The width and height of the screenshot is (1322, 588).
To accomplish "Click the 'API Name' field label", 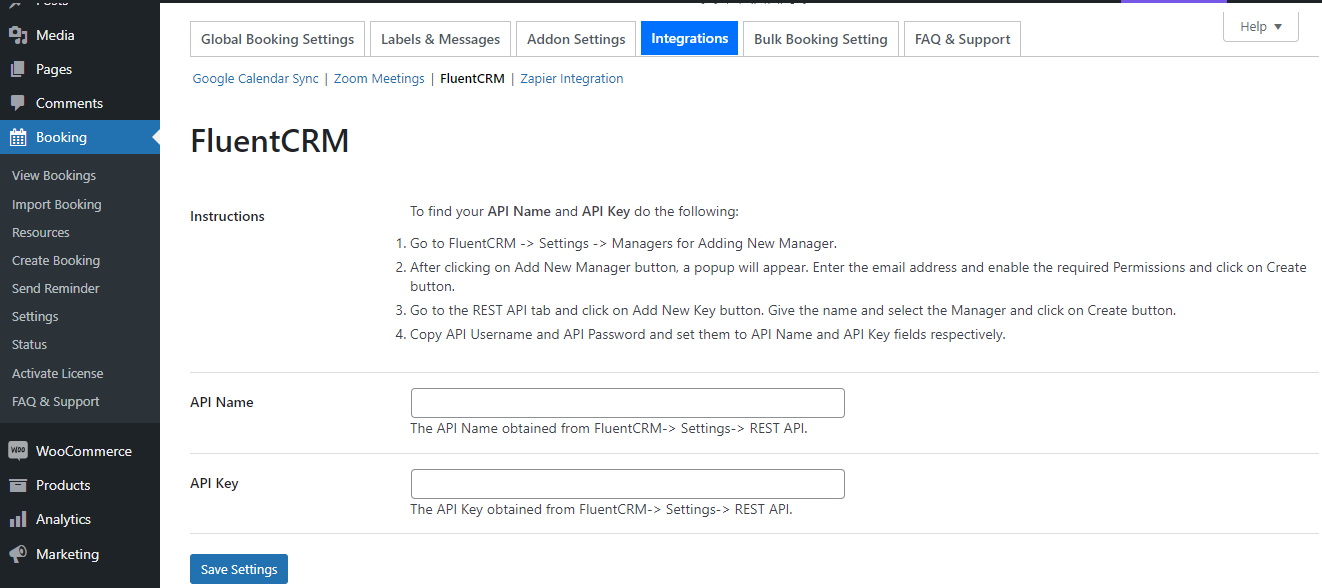I will click(x=222, y=402).
